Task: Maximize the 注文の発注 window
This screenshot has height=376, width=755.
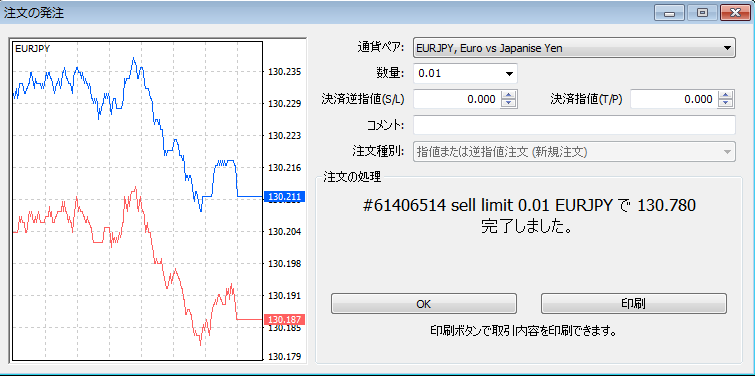Action: pos(702,13)
